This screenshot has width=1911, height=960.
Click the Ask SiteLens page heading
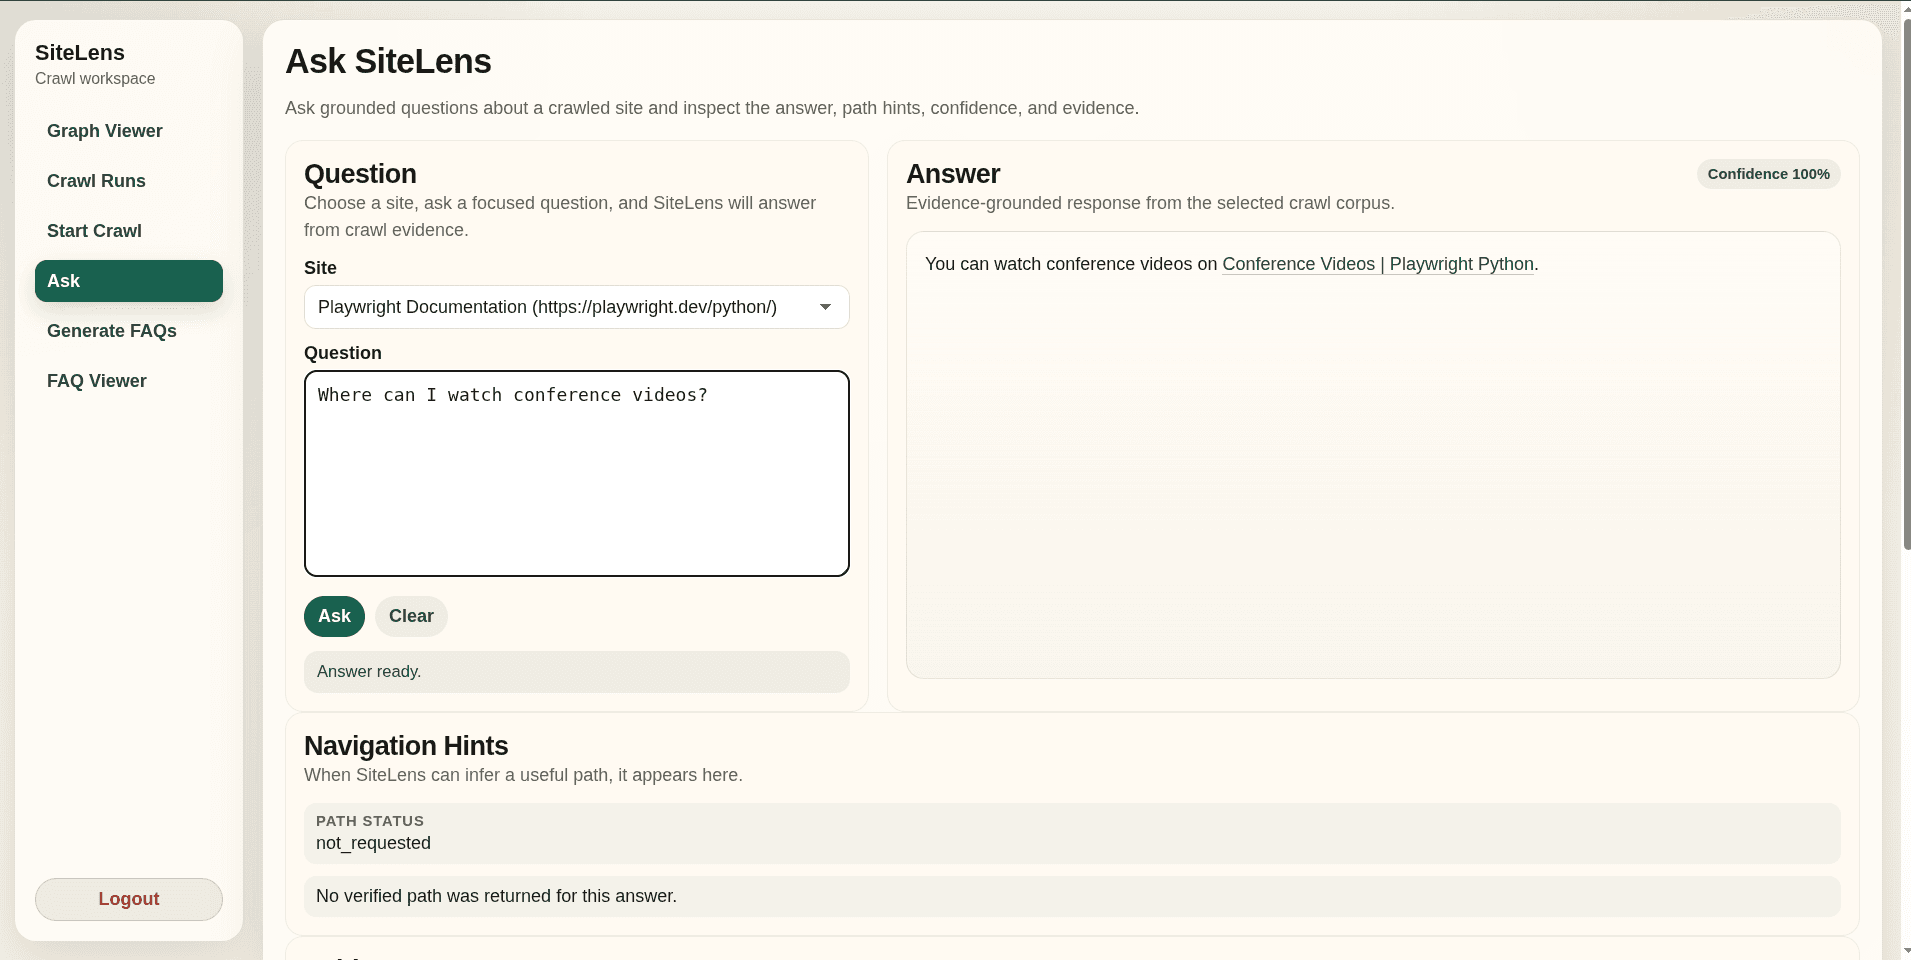point(388,62)
